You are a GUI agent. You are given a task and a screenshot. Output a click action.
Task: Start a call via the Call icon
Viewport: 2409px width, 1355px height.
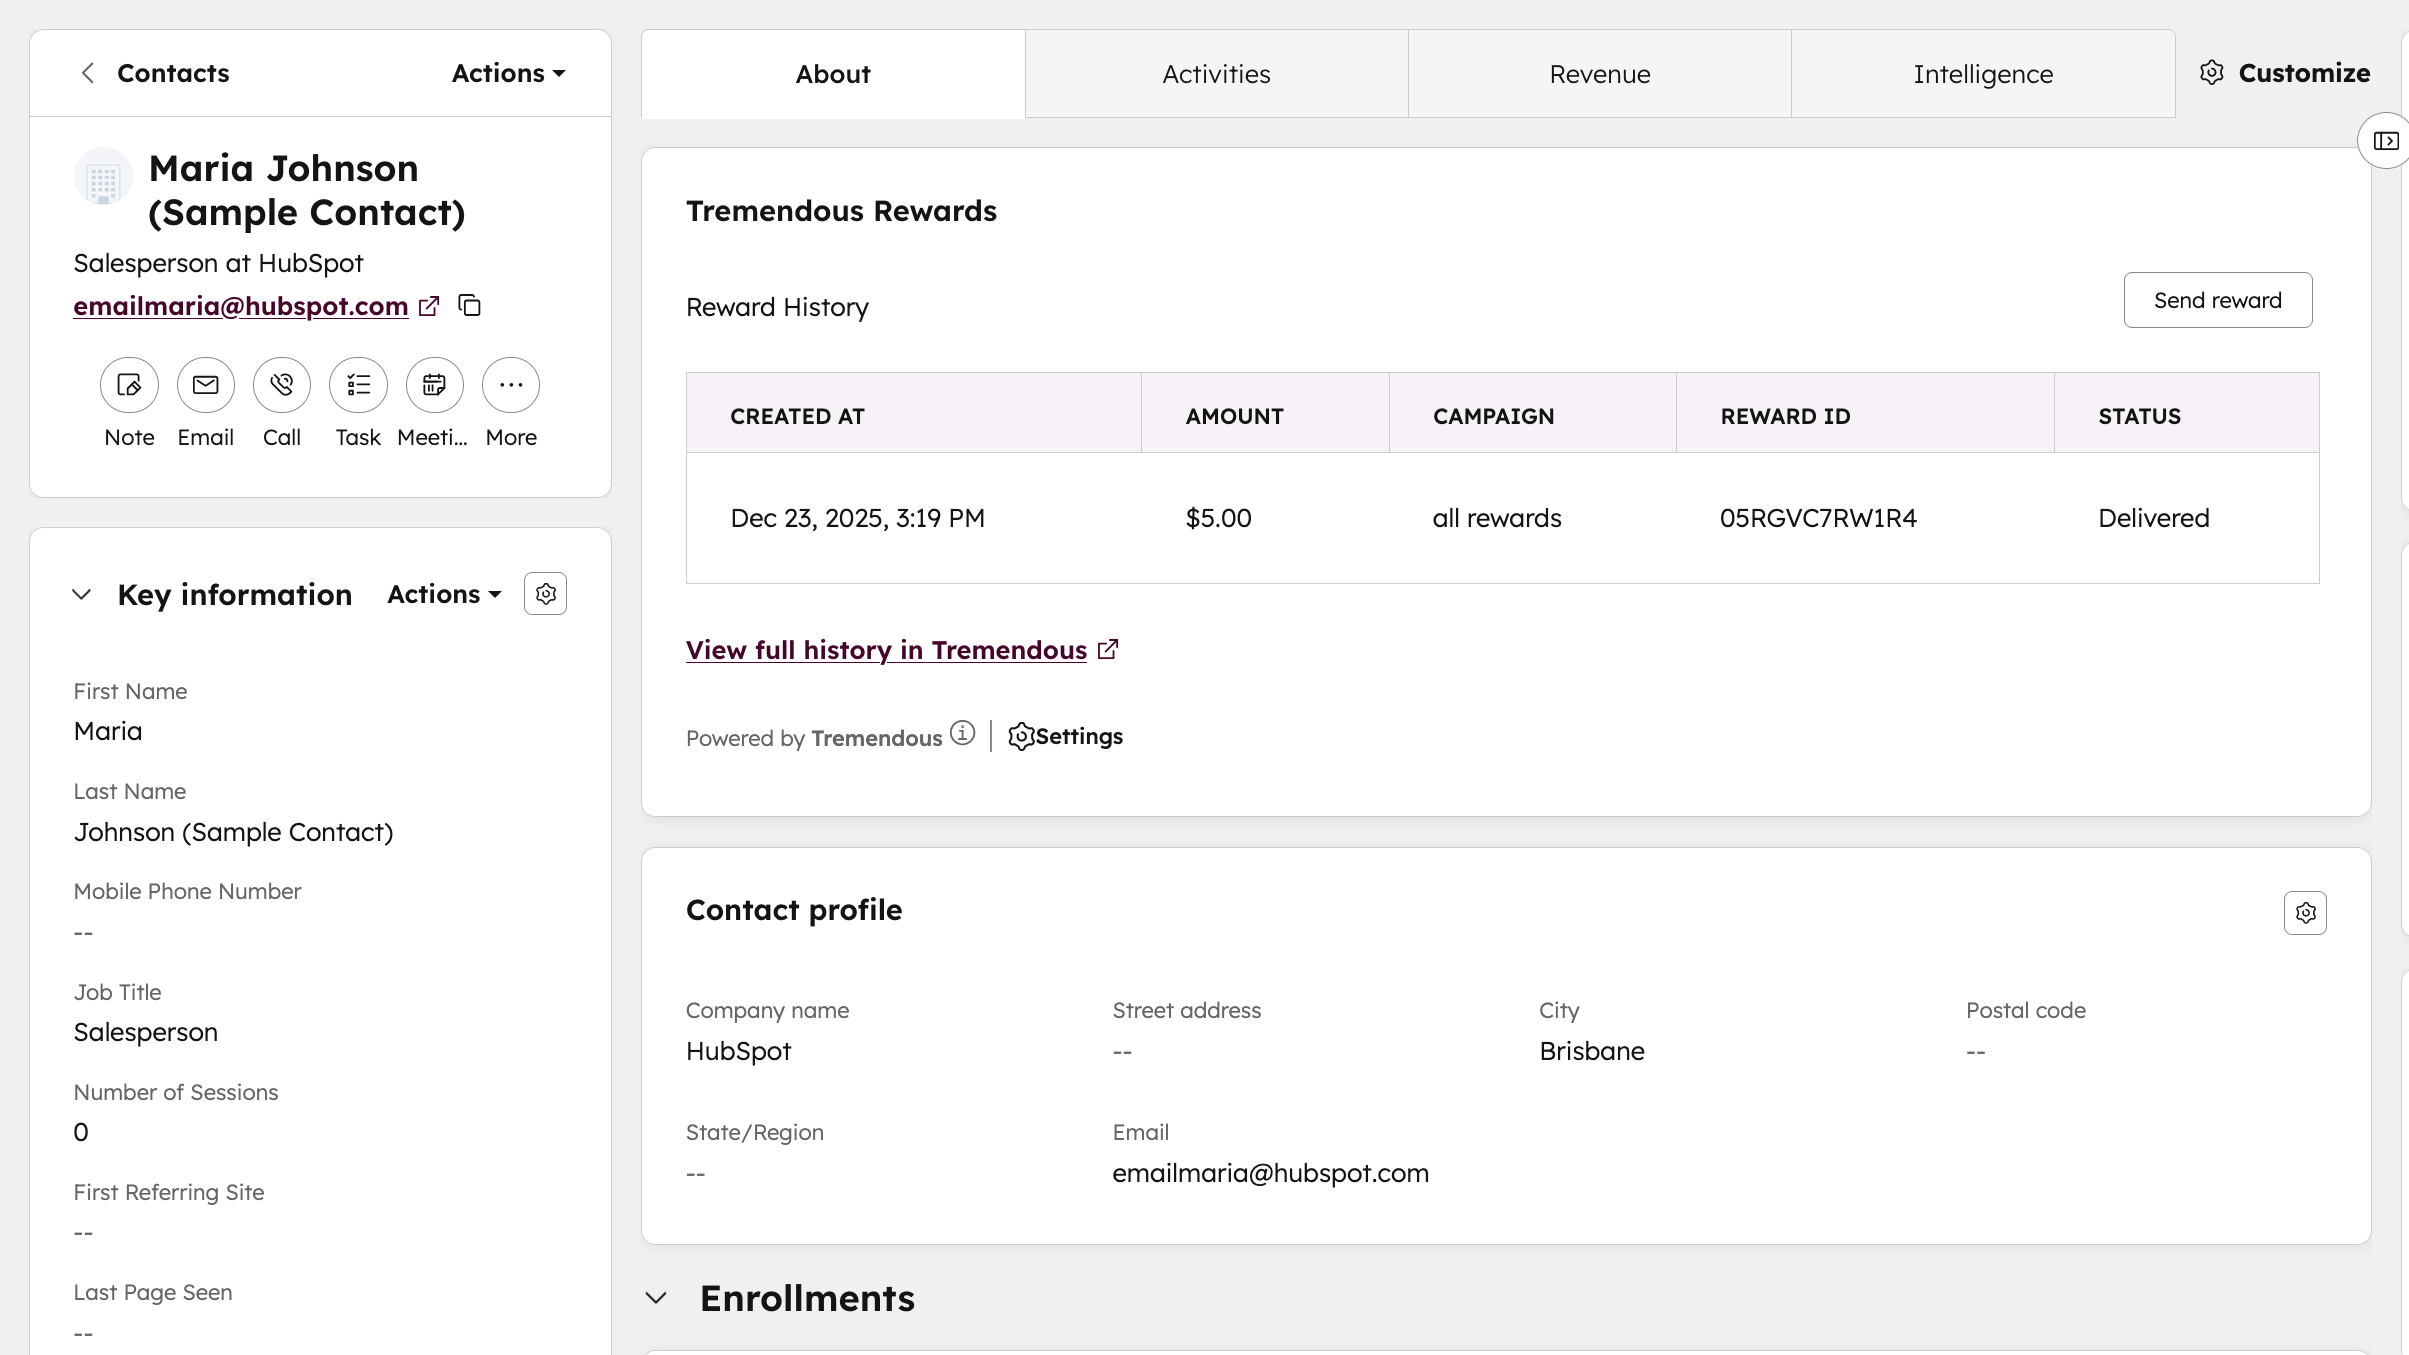tap(281, 385)
